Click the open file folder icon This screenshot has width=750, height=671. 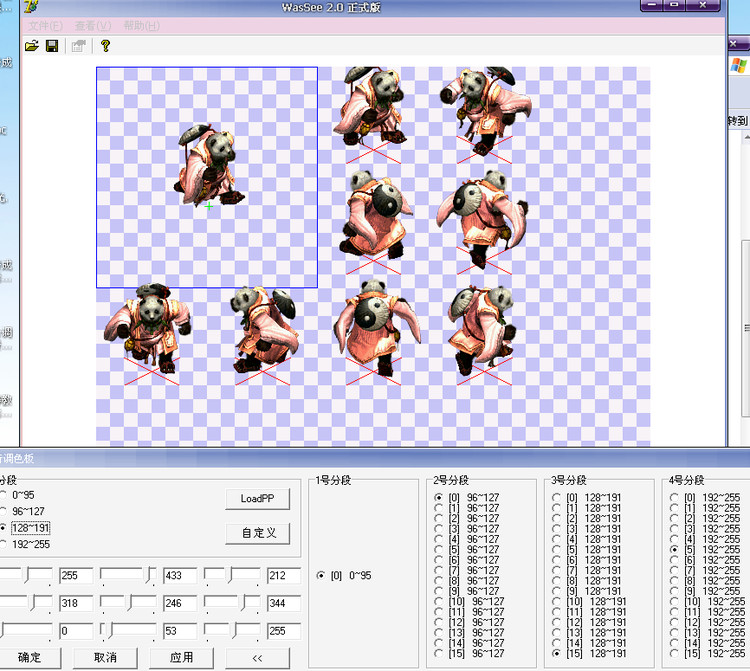click(x=32, y=46)
